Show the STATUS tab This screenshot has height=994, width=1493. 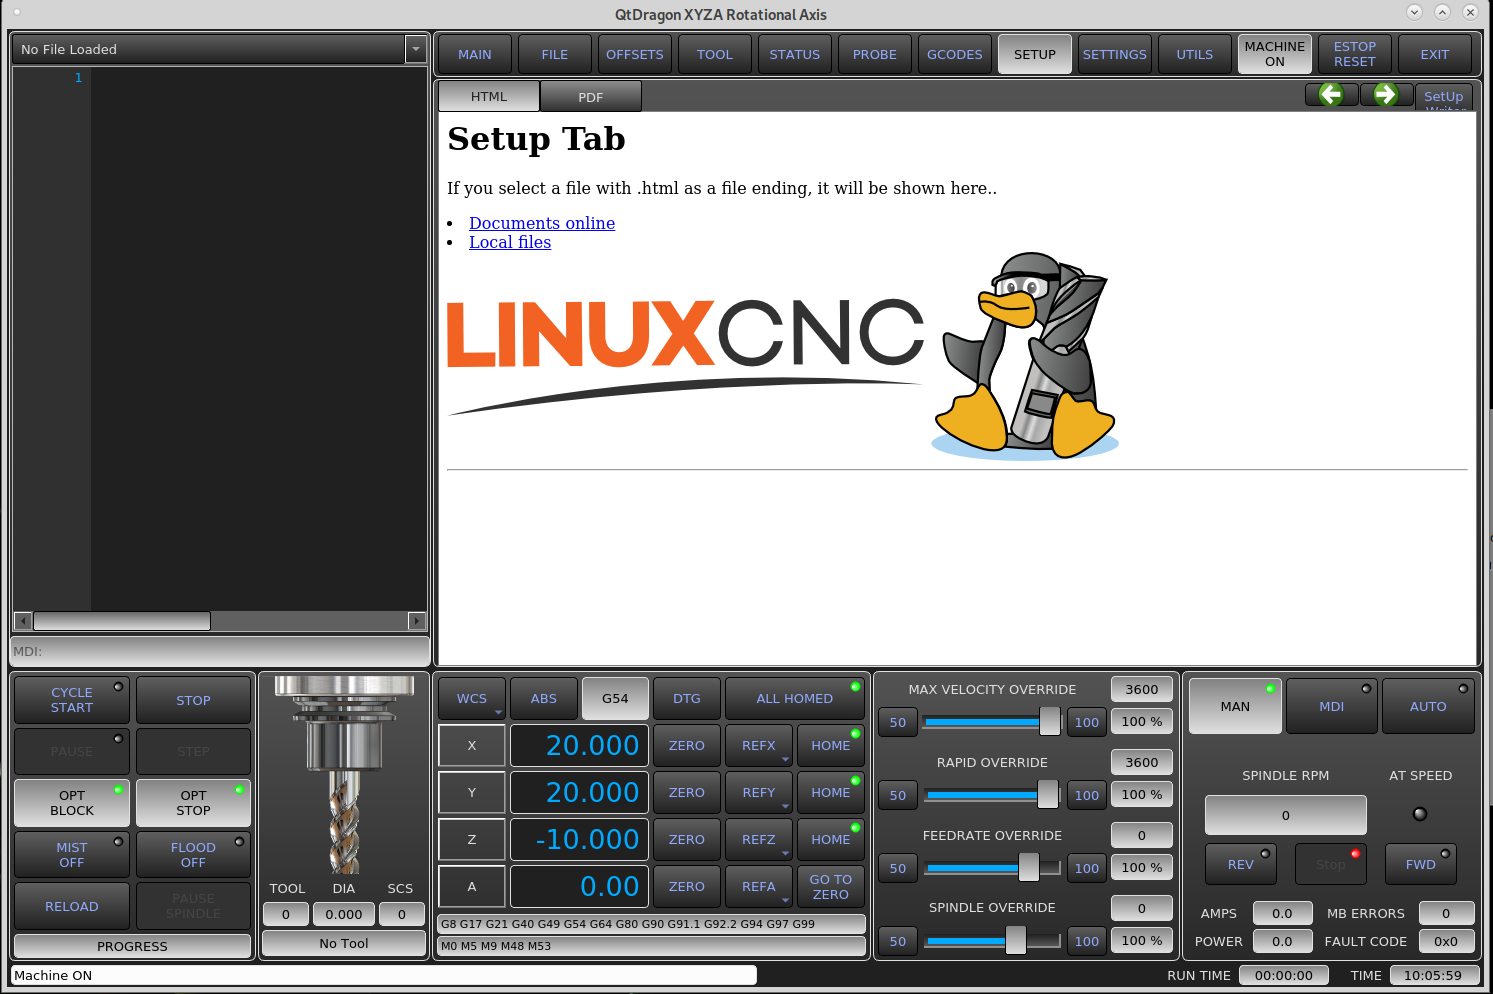pyautogui.click(x=795, y=54)
